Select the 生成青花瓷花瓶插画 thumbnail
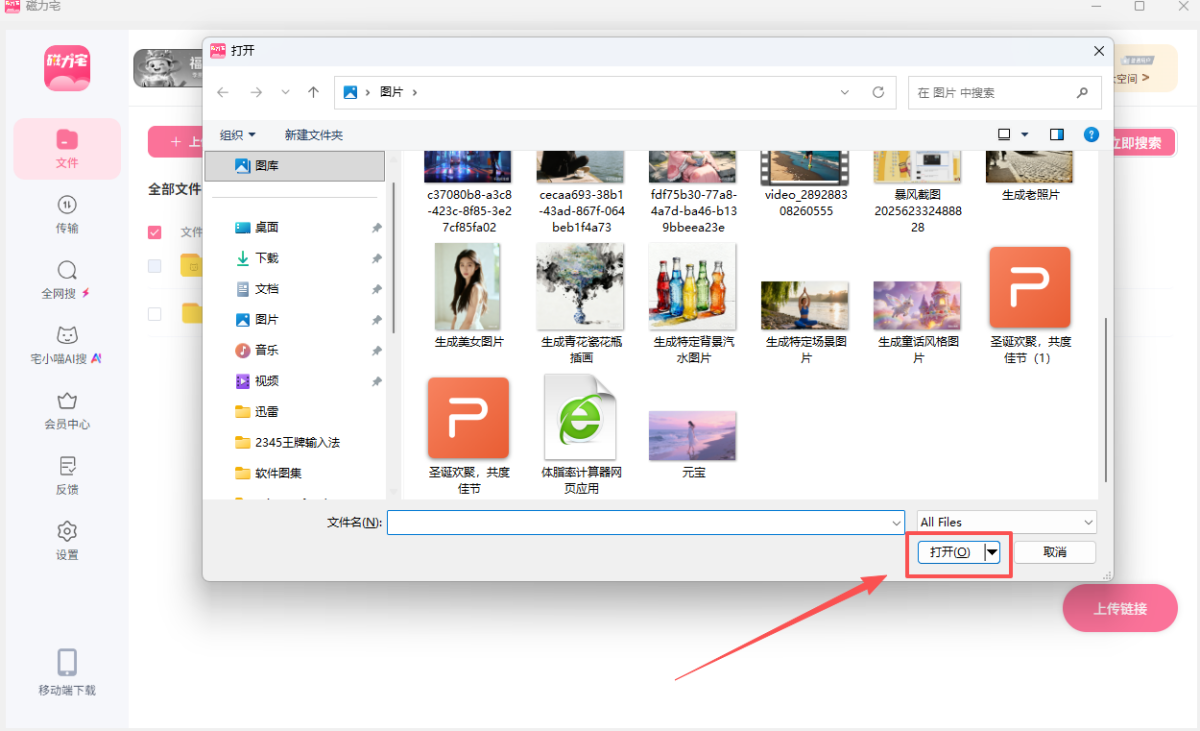The image size is (1200, 731). (x=581, y=287)
